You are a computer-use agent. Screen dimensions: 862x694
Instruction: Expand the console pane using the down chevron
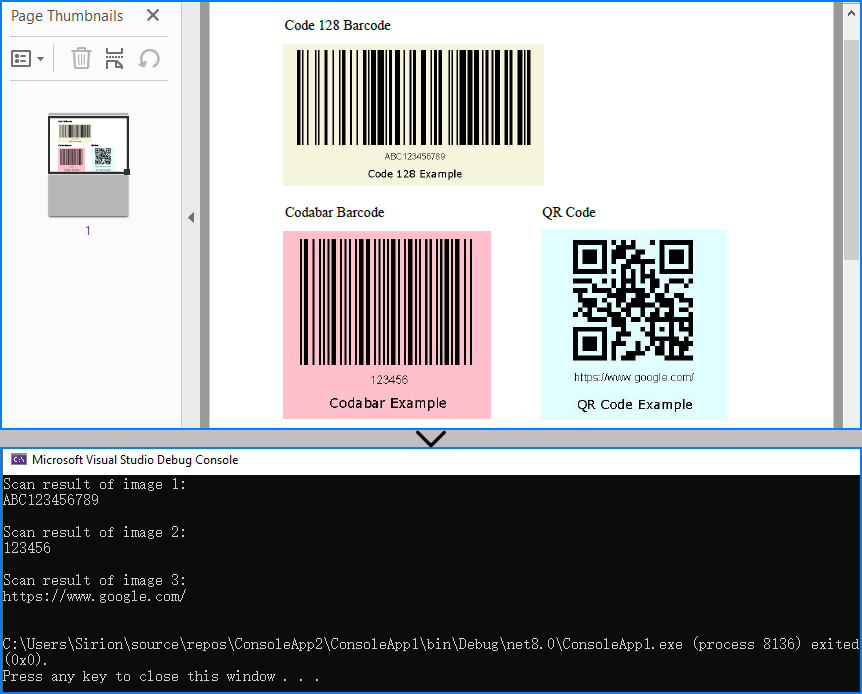click(430, 439)
